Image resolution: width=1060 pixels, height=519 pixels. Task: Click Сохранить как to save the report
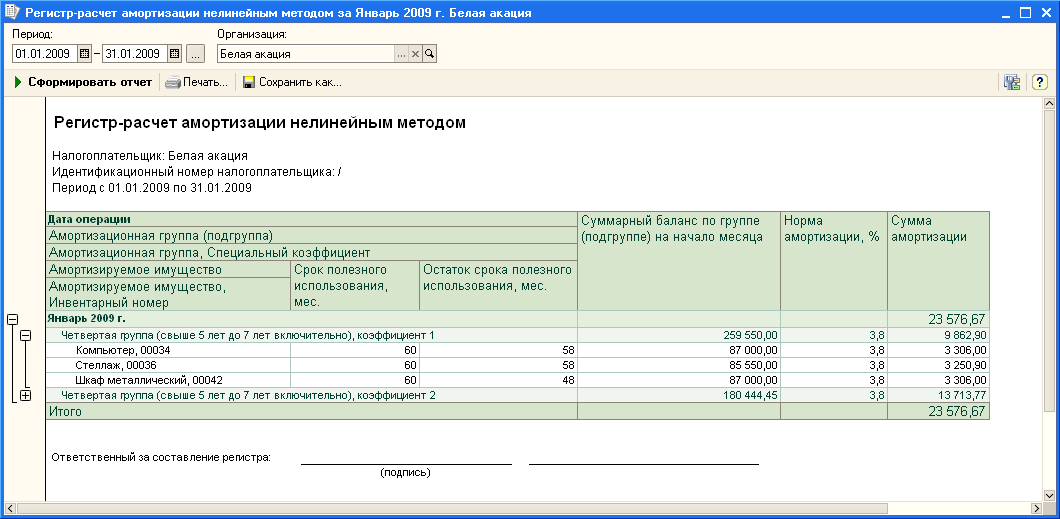291,82
